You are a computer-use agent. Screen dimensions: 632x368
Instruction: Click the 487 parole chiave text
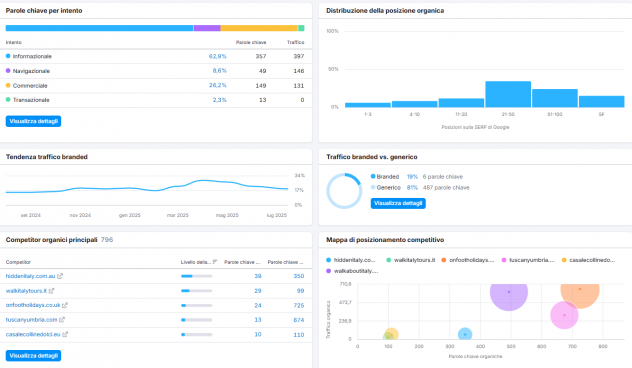pos(446,187)
